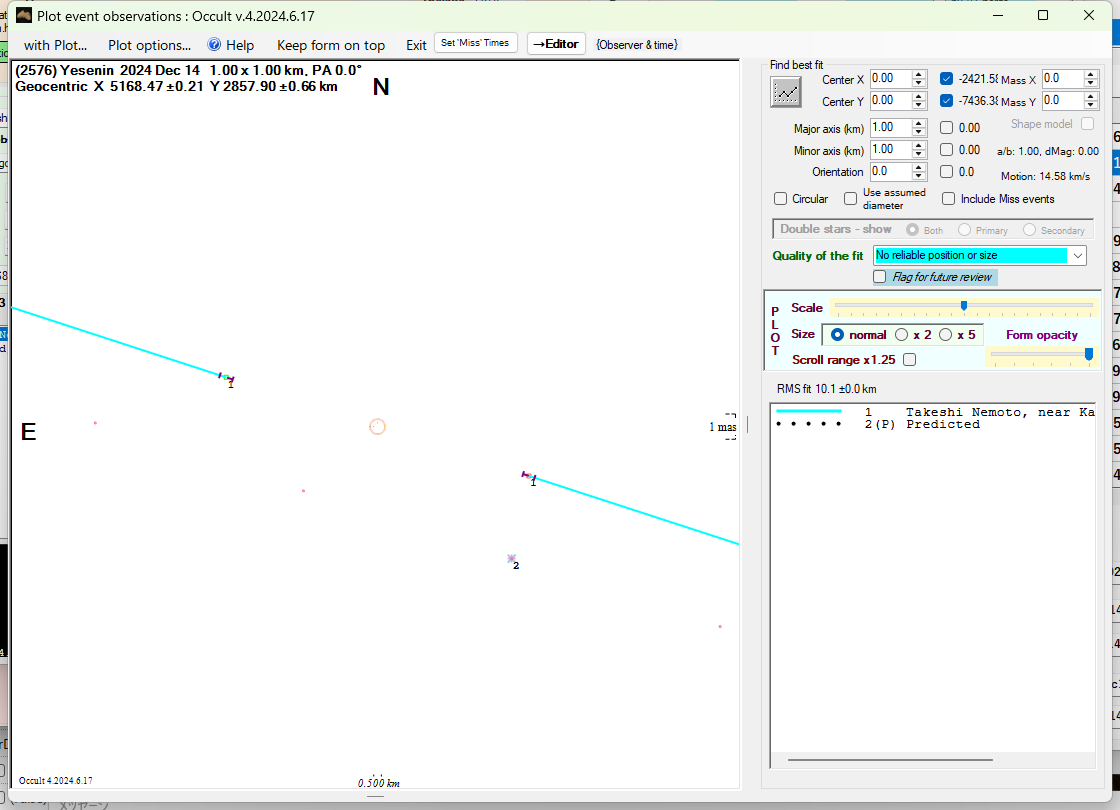
Task: Click the asteroid center circle marker on plot
Action: (377, 427)
